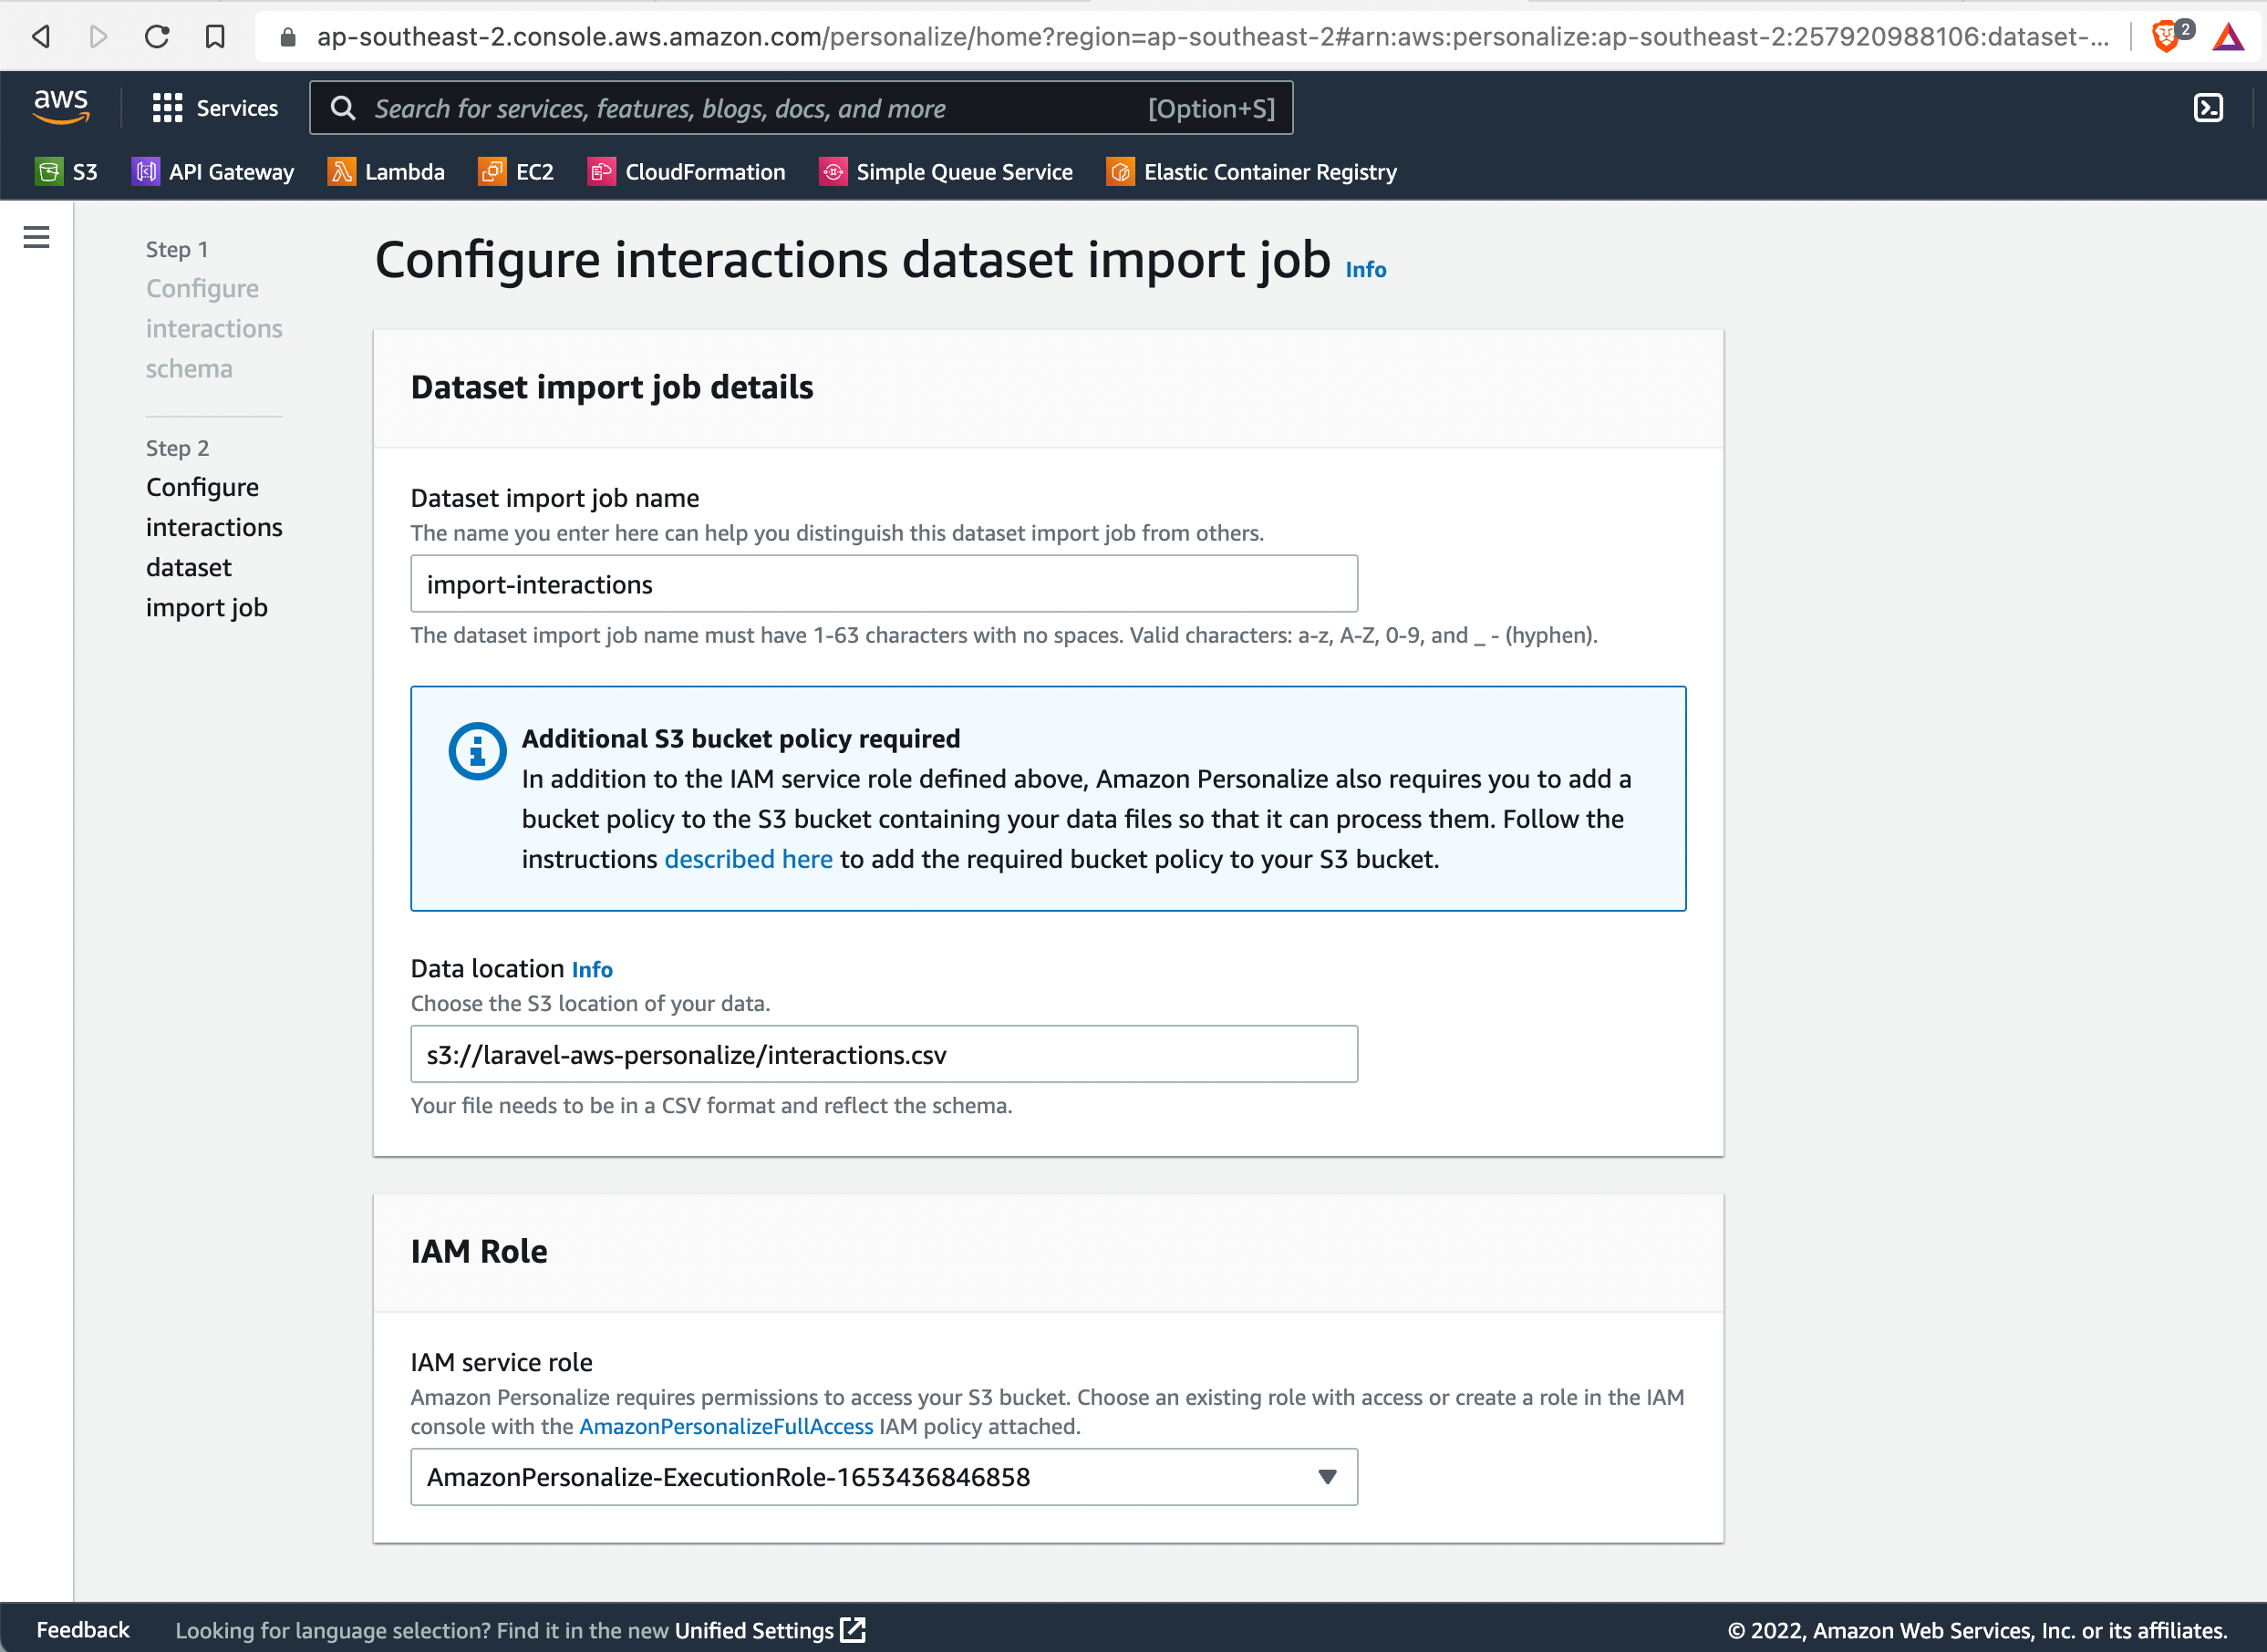Click the AWS home logo

pos(61,107)
